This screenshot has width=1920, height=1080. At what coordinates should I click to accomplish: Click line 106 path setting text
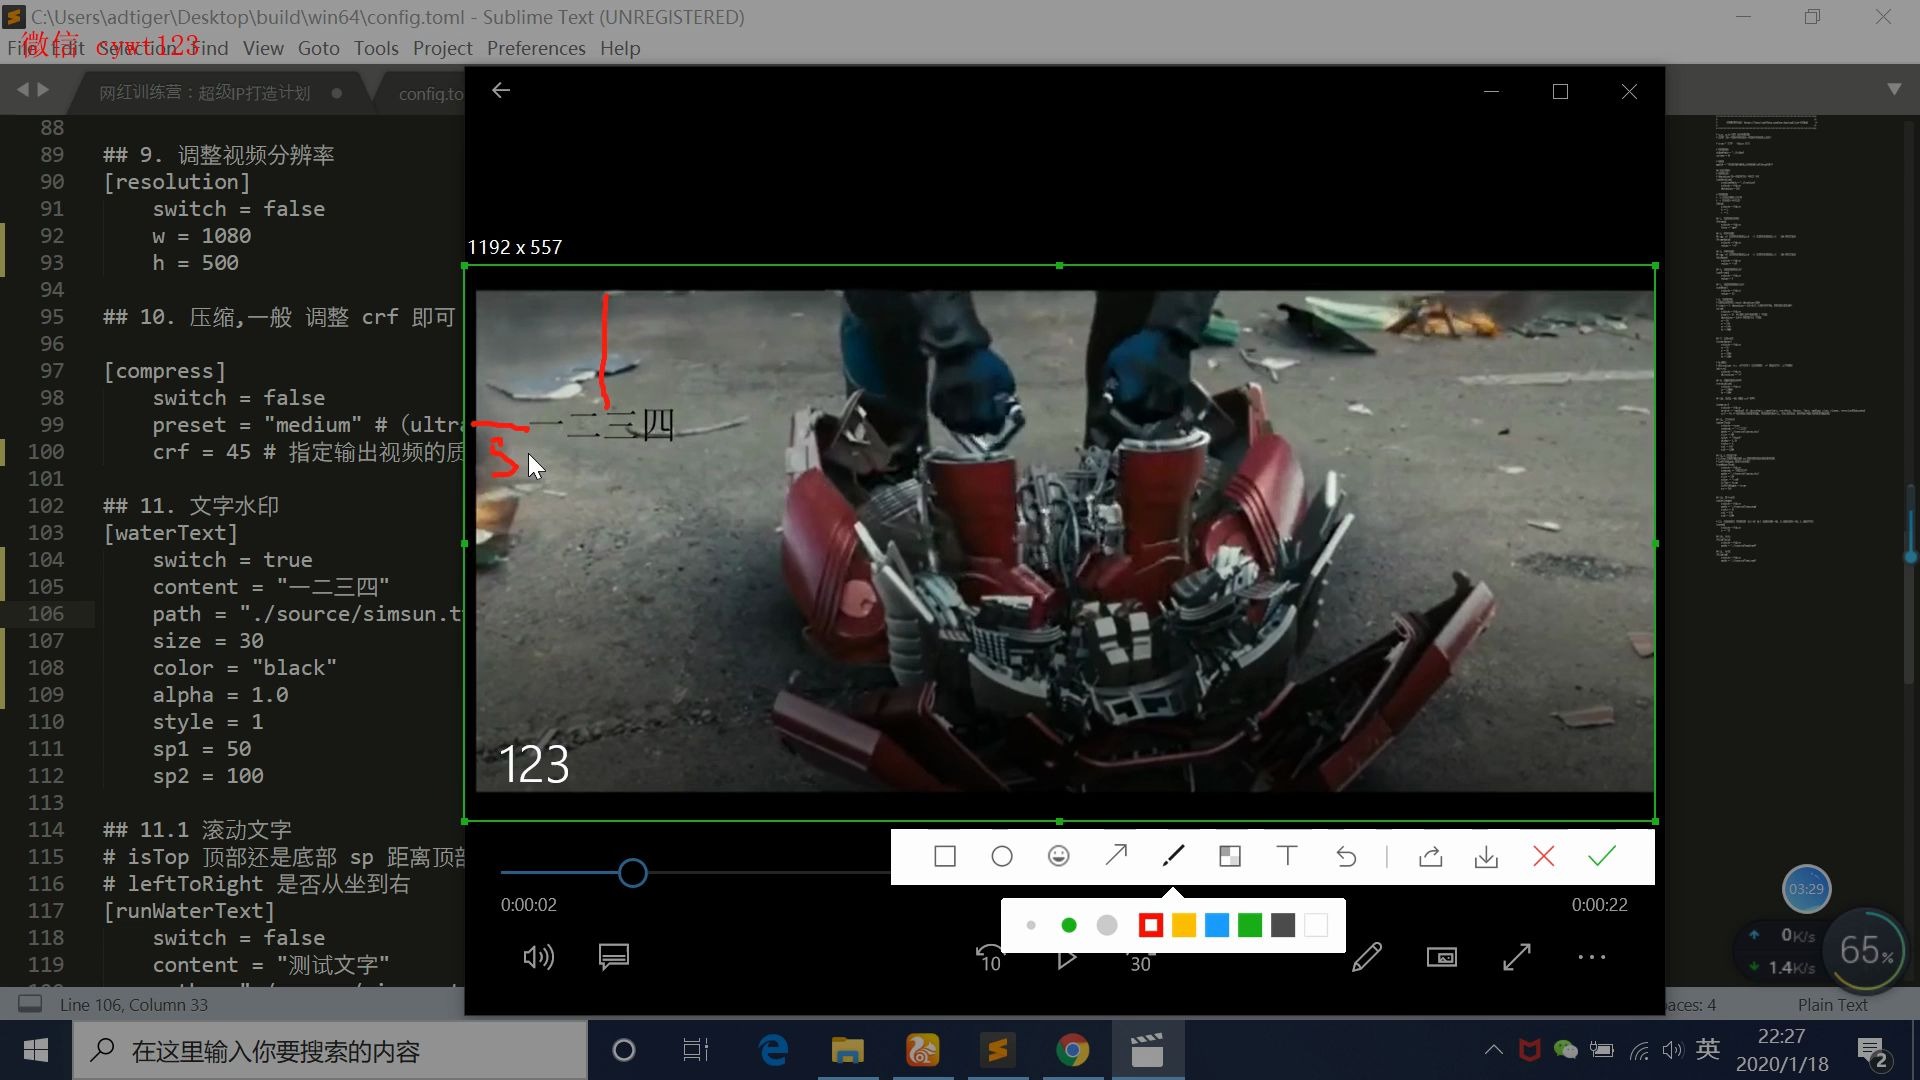point(308,614)
